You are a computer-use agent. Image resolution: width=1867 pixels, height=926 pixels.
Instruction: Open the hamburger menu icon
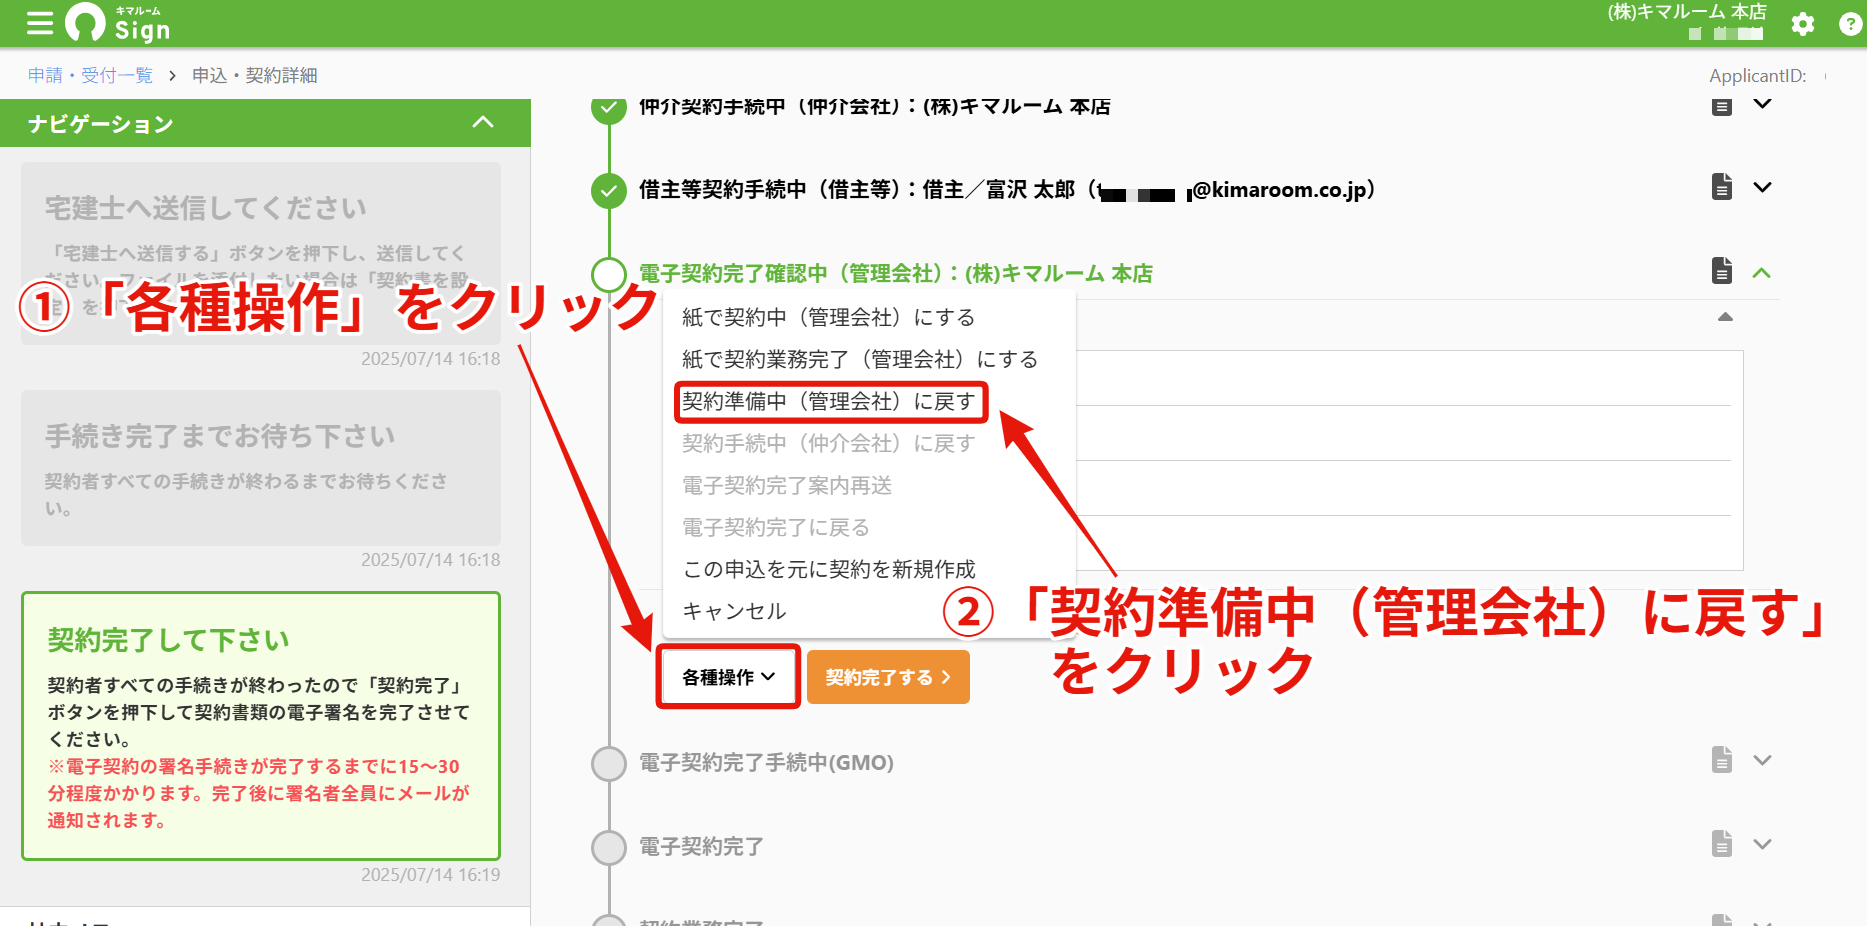tap(40, 23)
